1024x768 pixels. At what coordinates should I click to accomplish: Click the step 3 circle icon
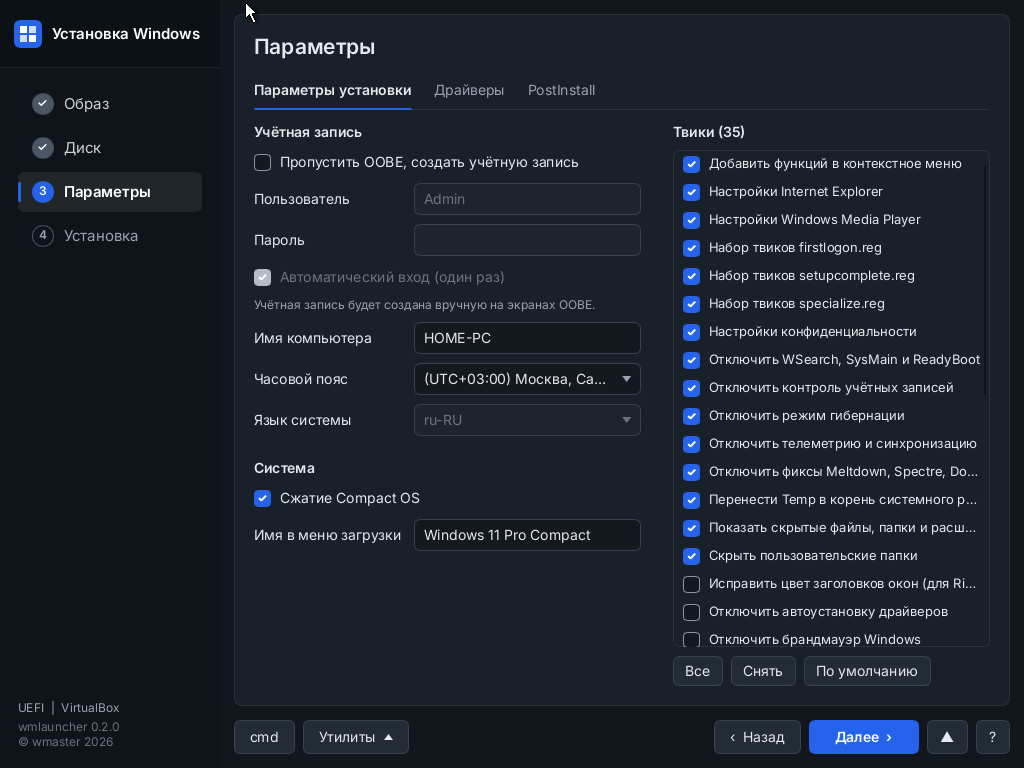pyautogui.click(x=42, y=191)
